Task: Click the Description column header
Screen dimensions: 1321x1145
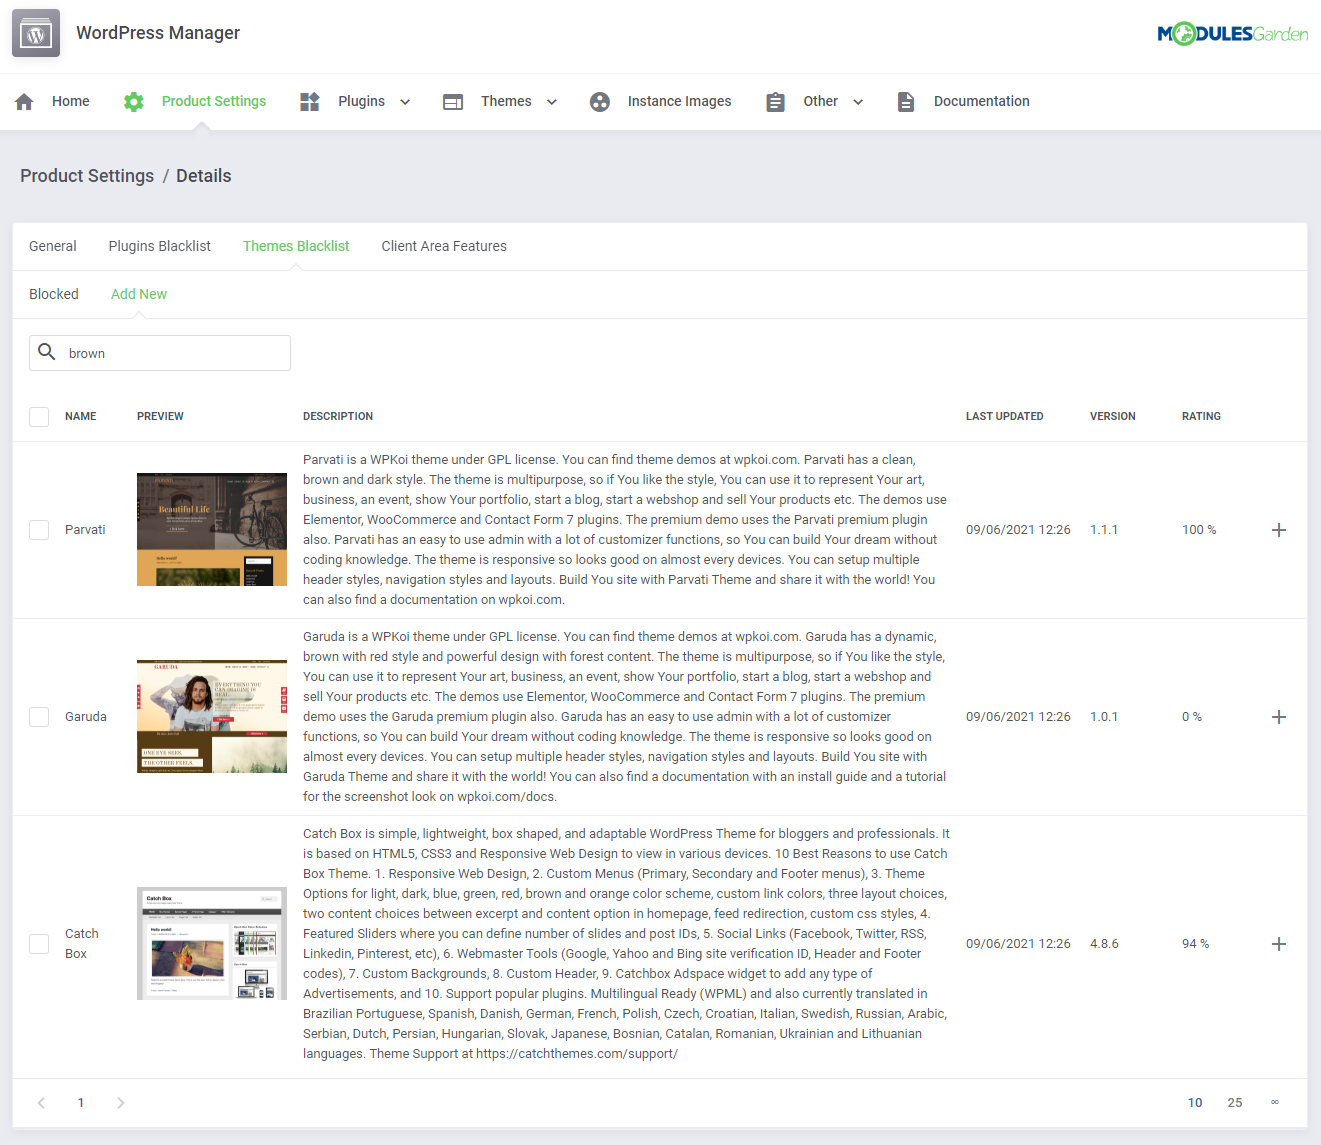Action: click(338, 416)
